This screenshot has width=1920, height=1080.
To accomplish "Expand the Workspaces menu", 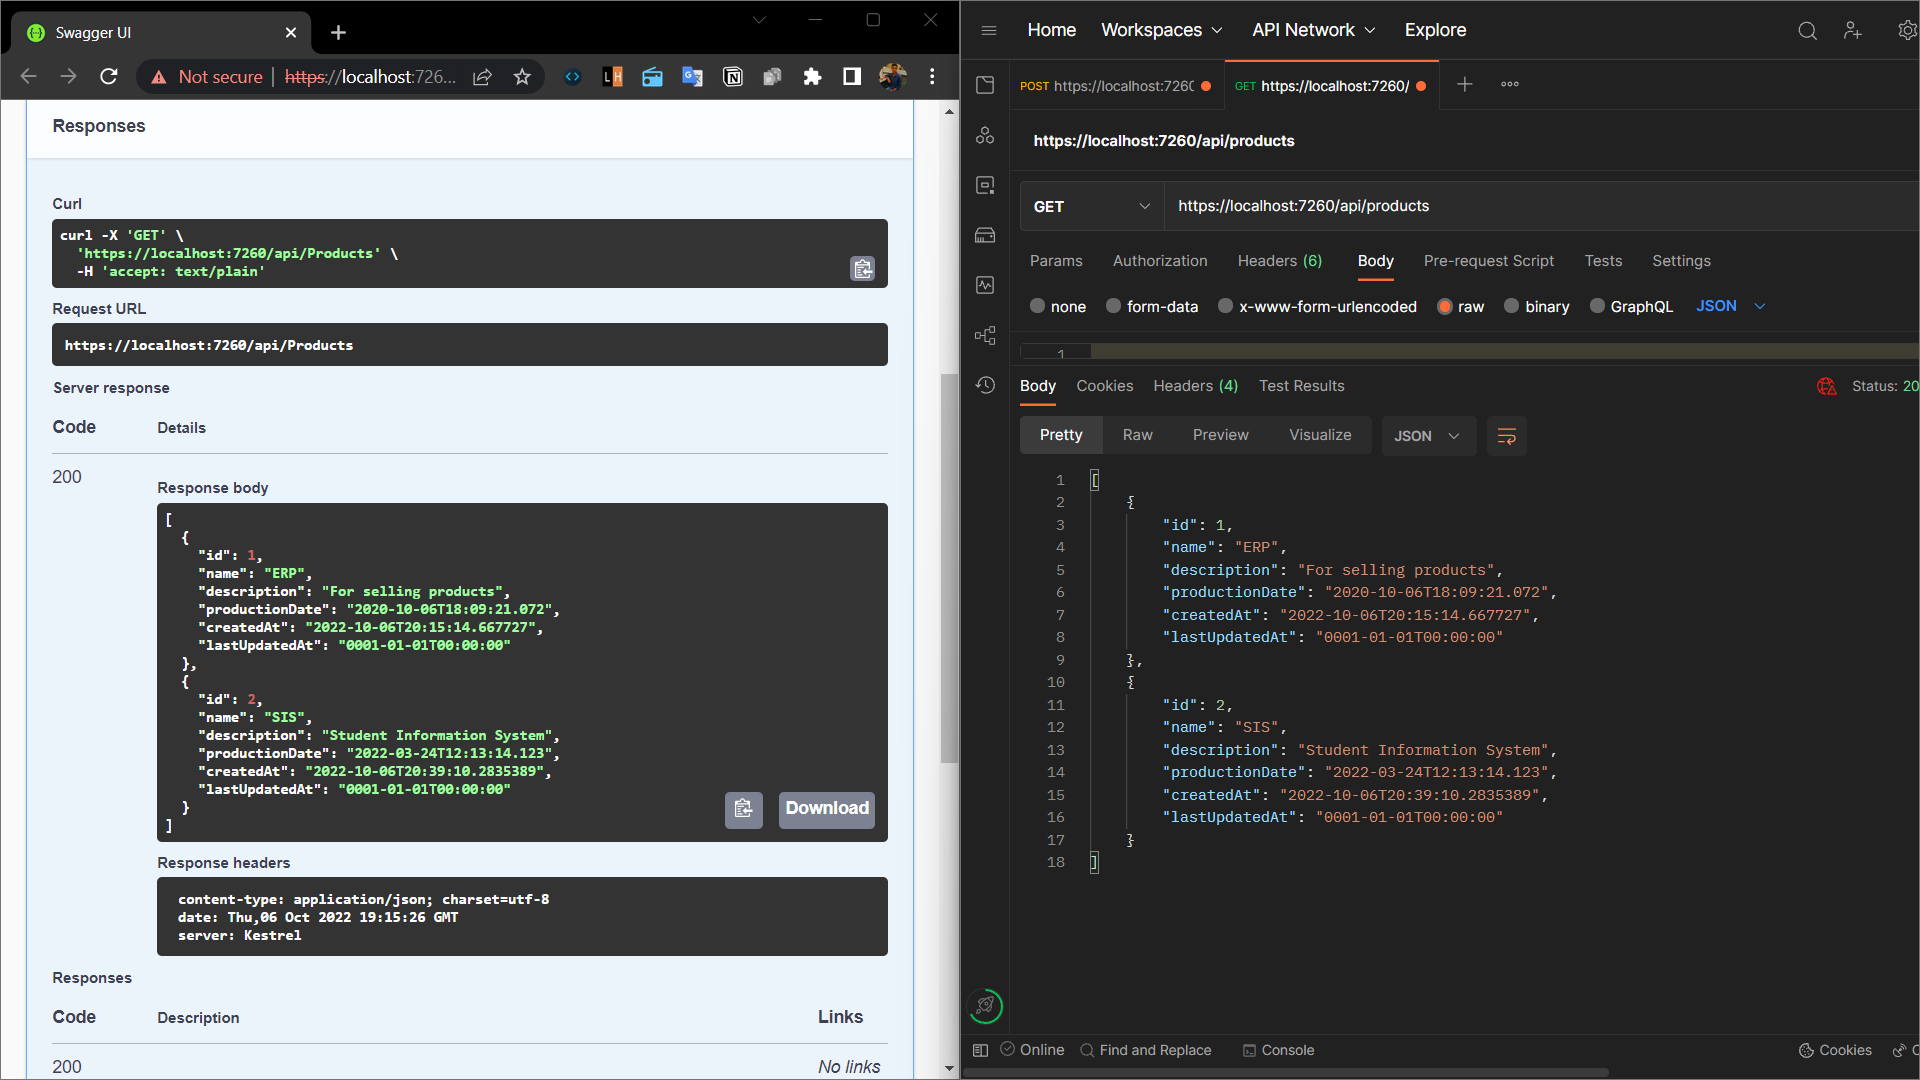I will [1161, 30].
